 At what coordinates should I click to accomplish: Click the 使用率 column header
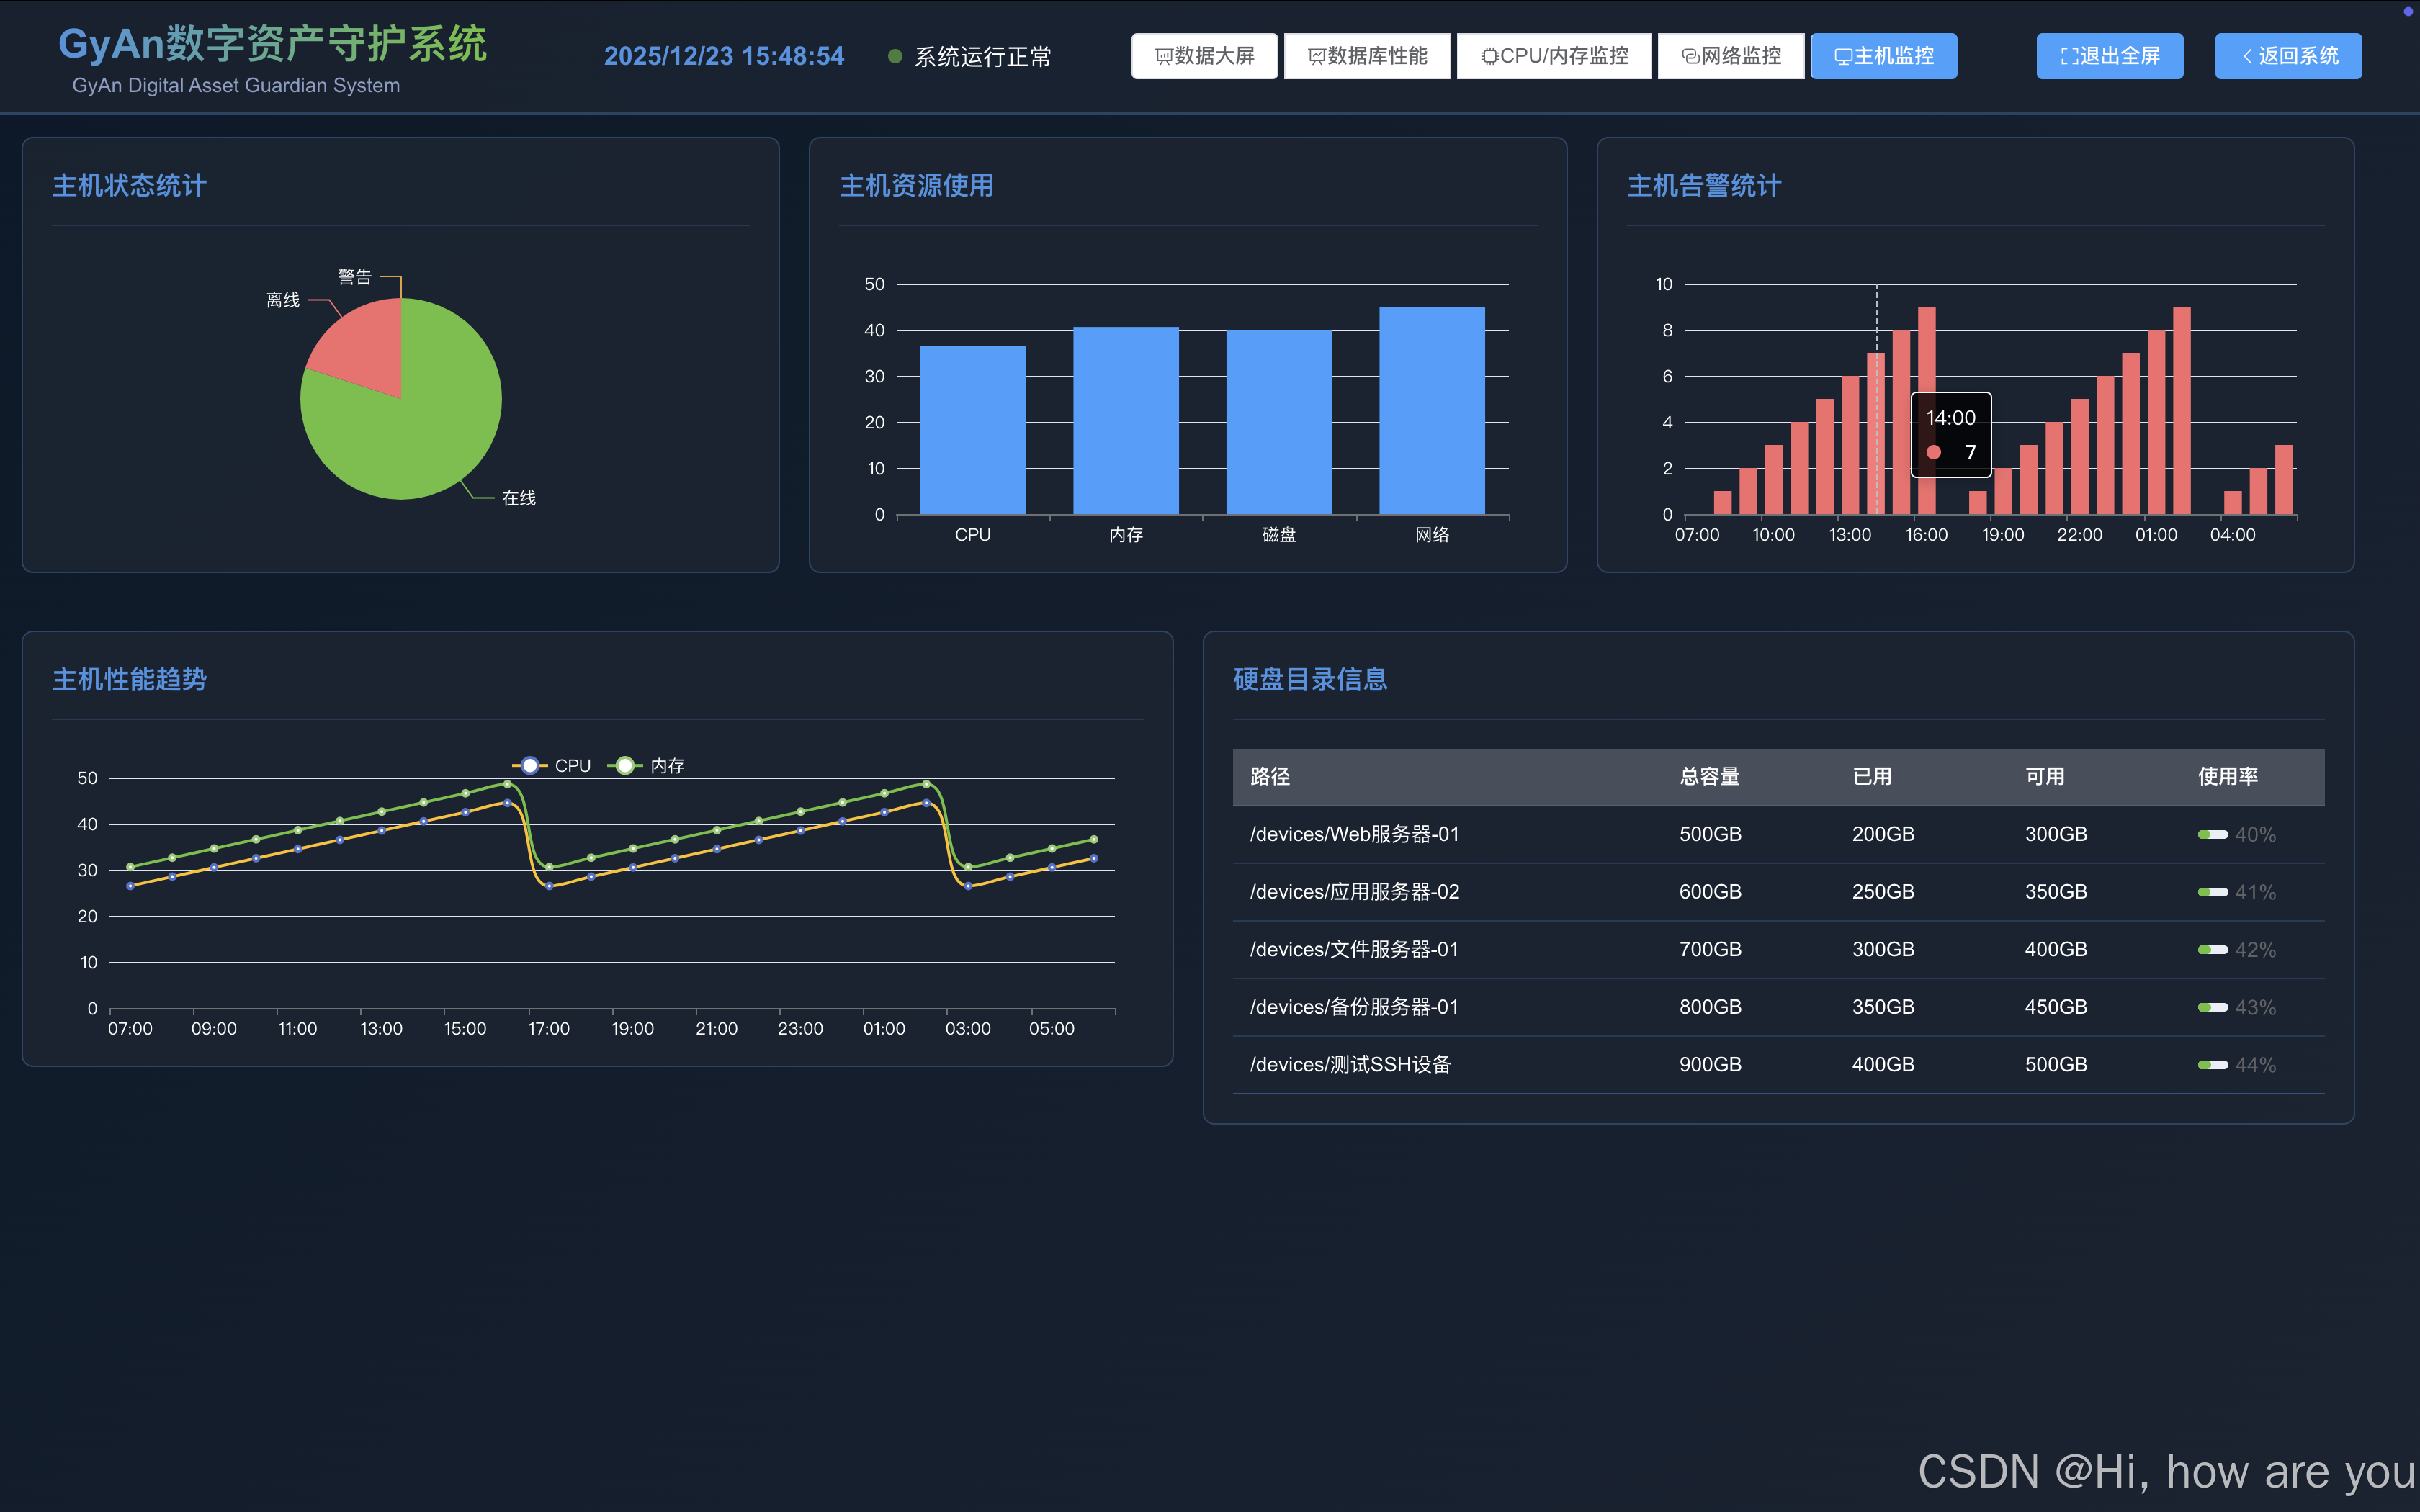(x=2227, y=777)
